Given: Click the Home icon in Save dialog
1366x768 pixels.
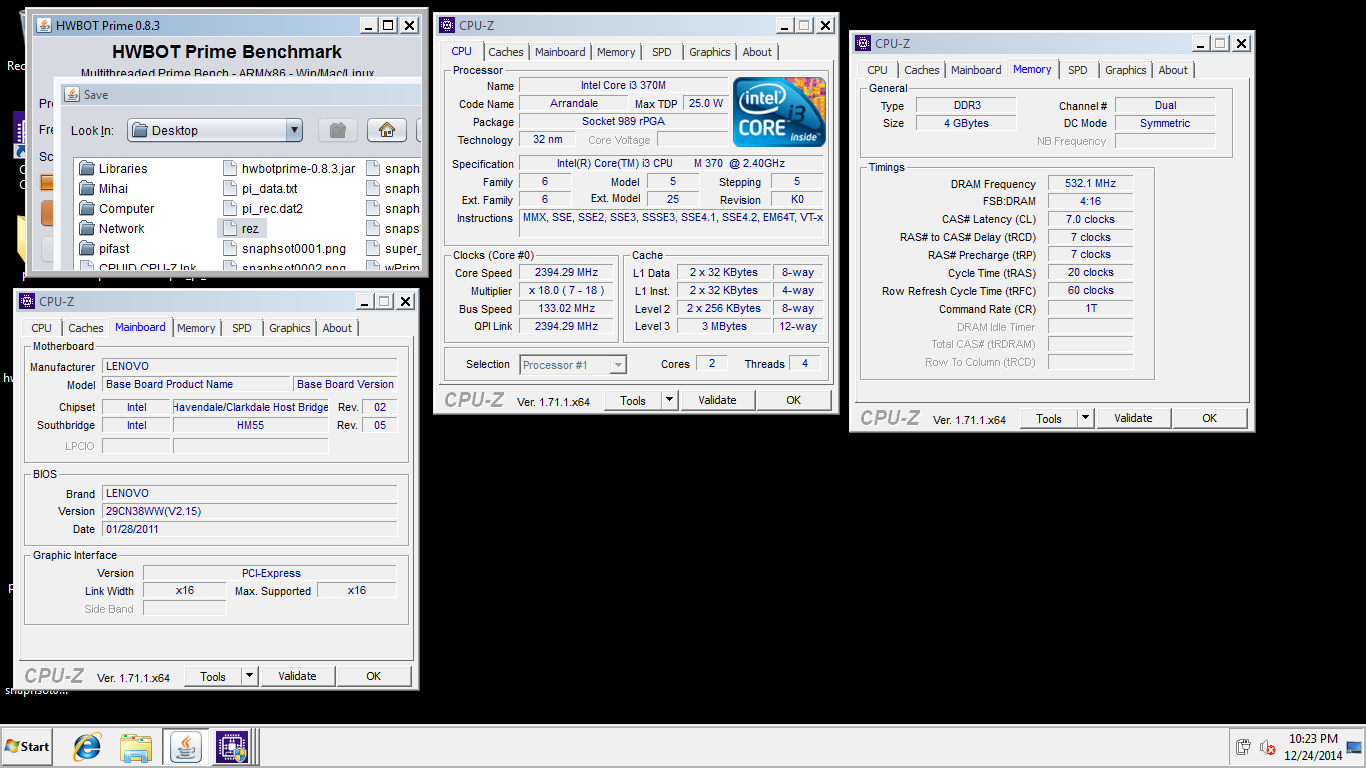Looking at the screenshot, I should click(x=387, y=130).
